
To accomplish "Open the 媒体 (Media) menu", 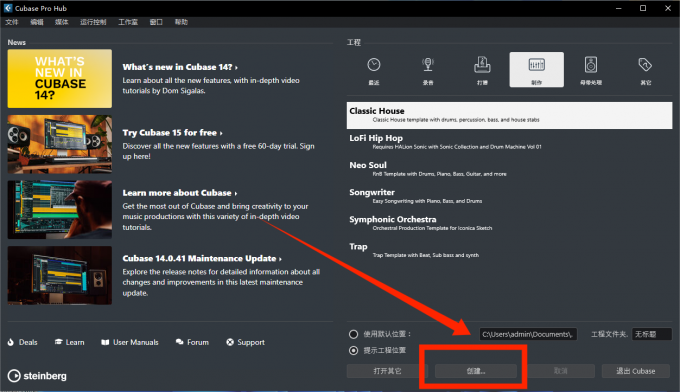I will (x=62, y=22).
